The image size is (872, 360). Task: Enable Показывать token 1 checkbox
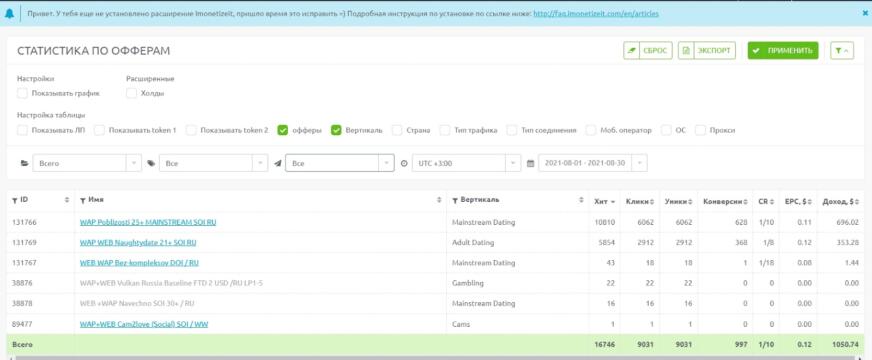click(99, 130)
